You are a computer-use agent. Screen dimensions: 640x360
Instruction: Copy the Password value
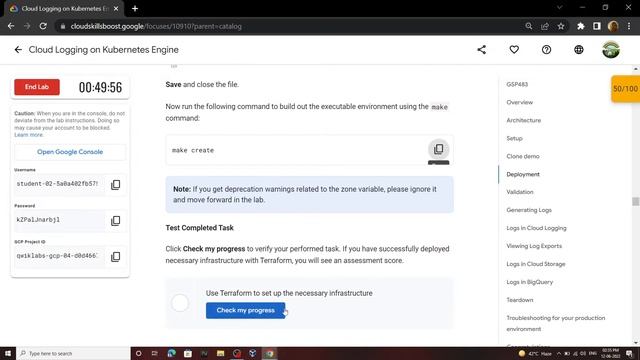(116, 220)
